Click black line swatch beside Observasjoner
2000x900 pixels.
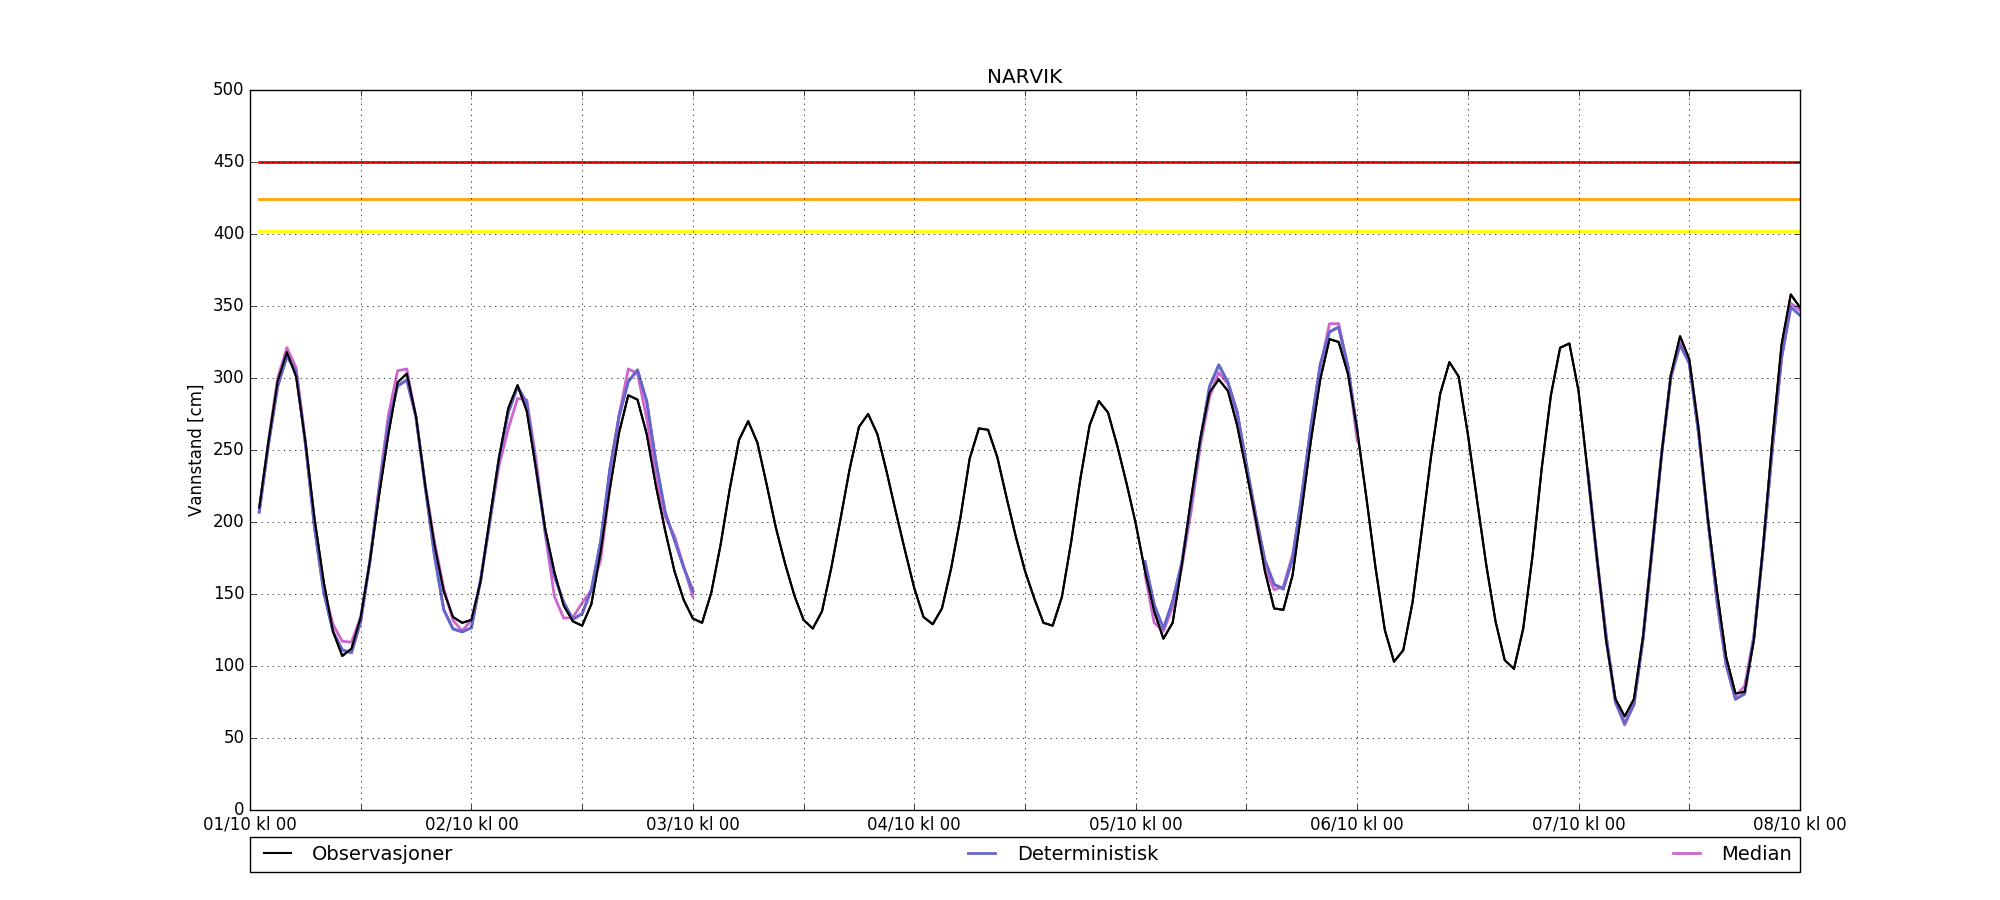[x=277, y=854]
